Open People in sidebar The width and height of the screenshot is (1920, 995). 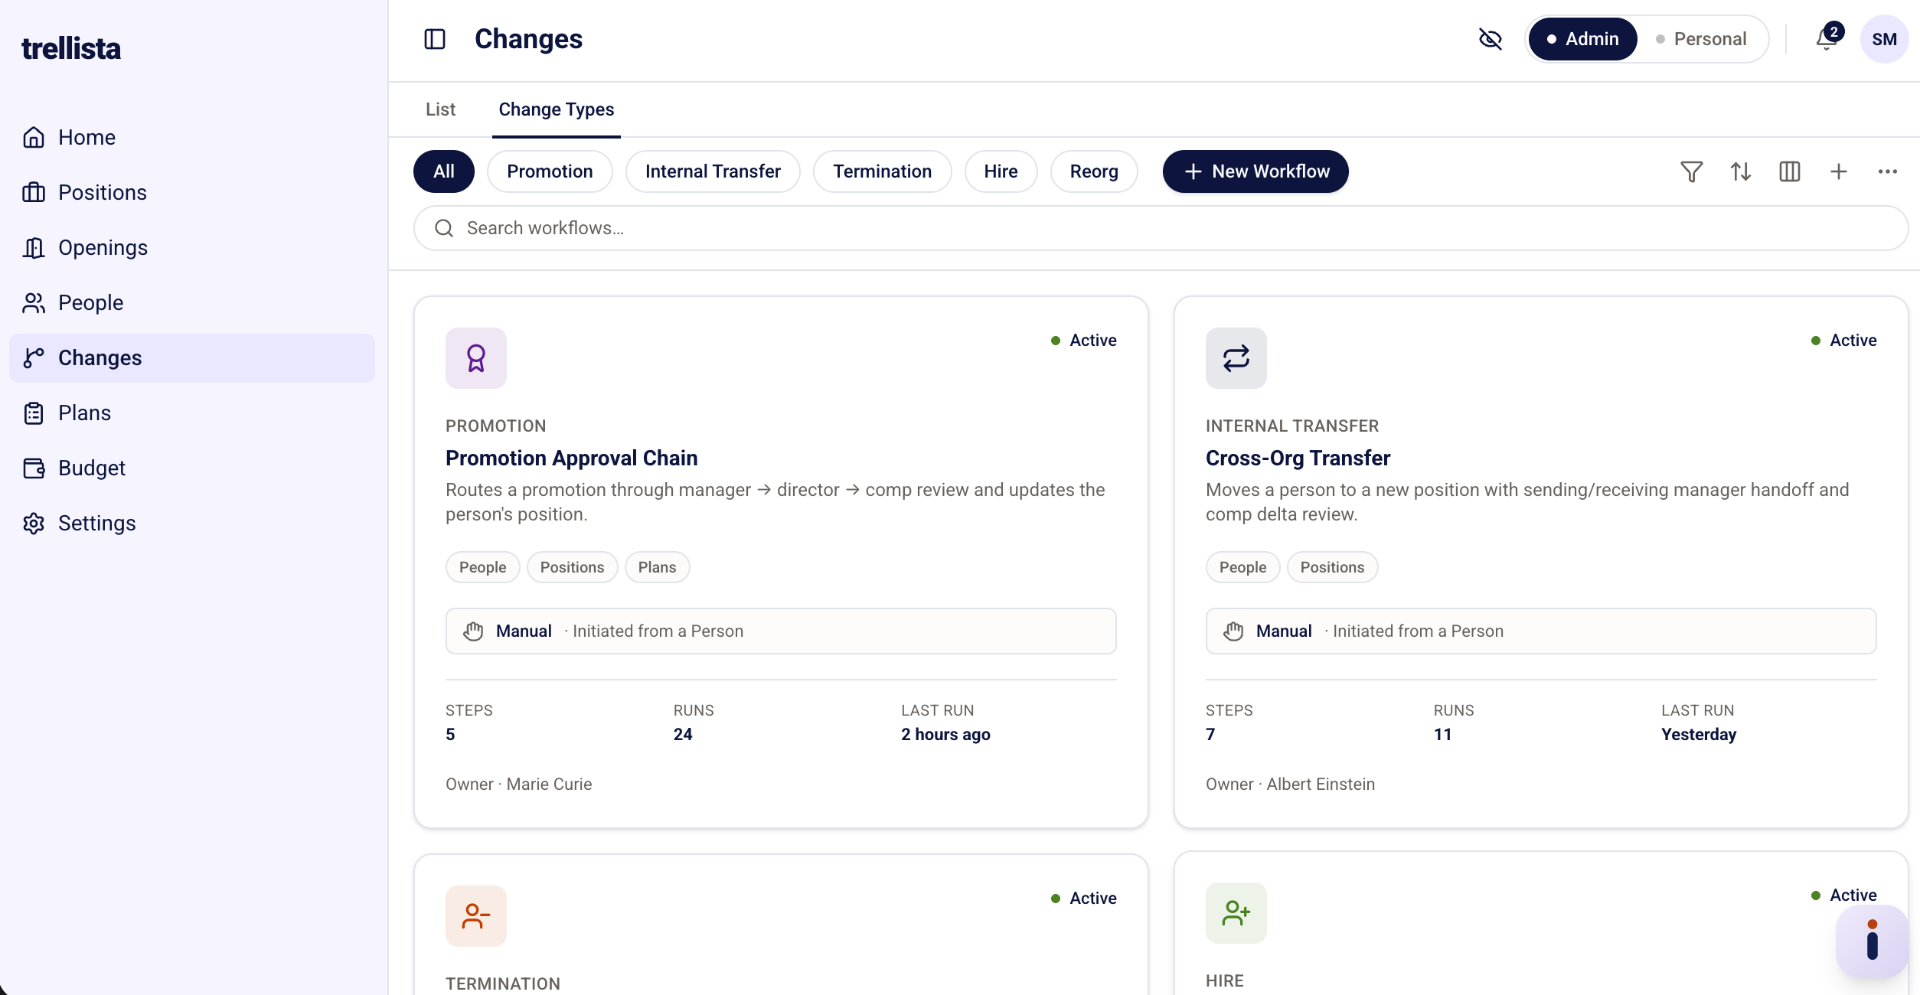click(192, 303)
